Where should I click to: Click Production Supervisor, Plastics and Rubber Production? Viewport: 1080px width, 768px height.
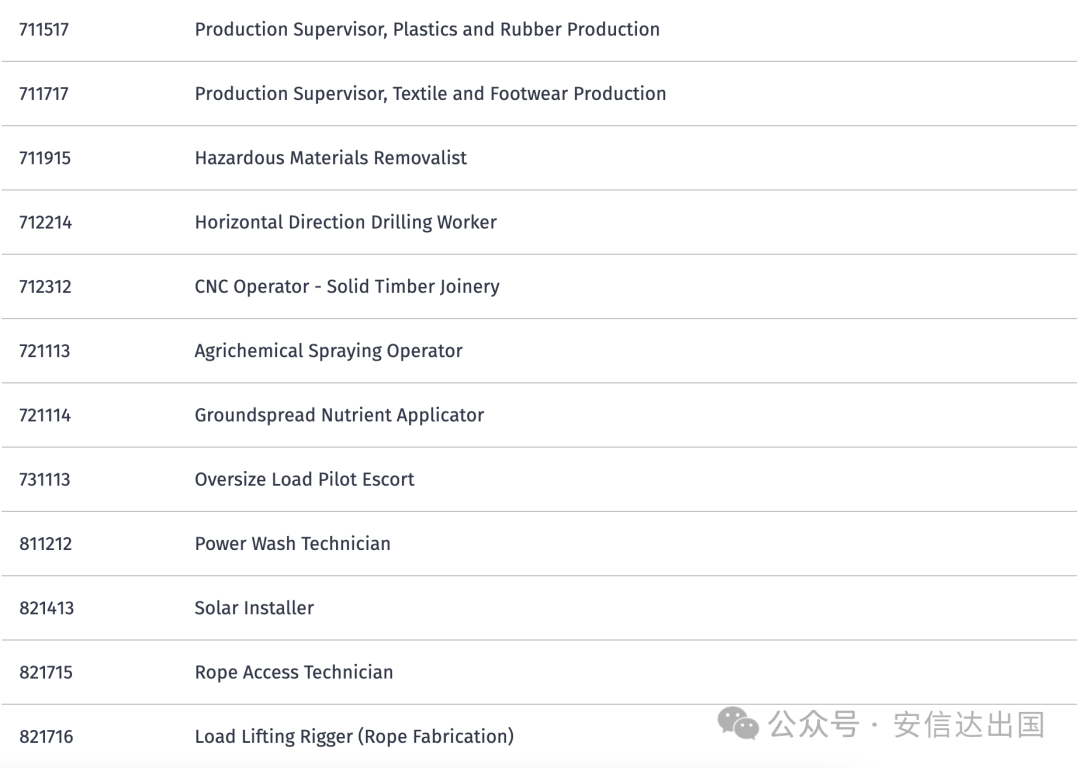tap(427, 30)
